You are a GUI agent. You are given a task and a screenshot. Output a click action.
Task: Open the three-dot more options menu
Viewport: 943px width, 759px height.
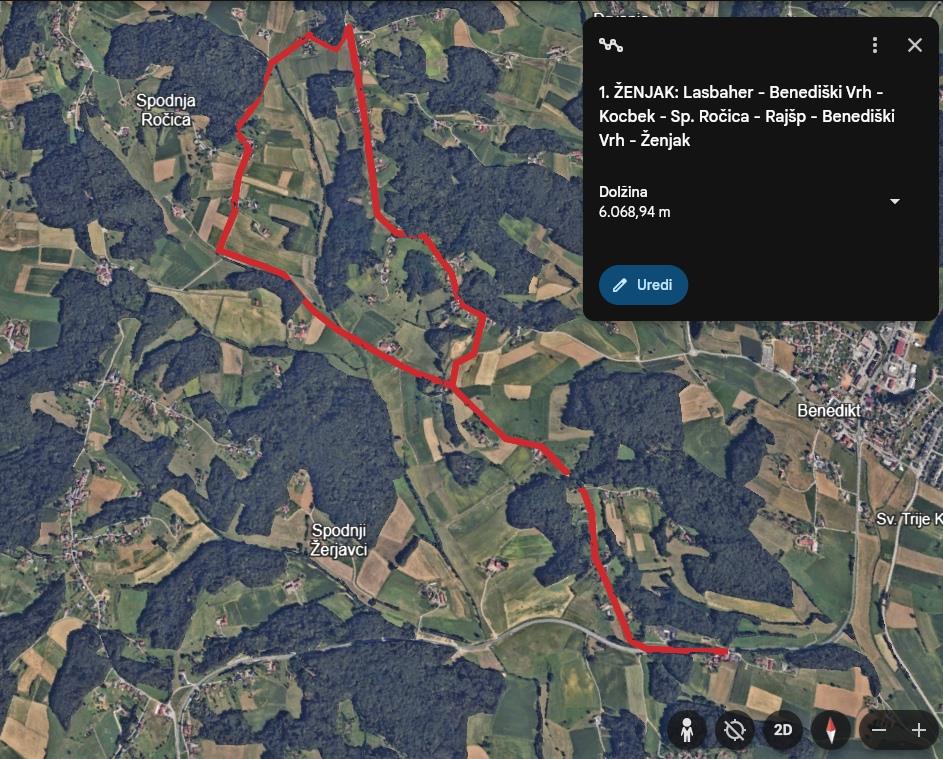point(875,45)
